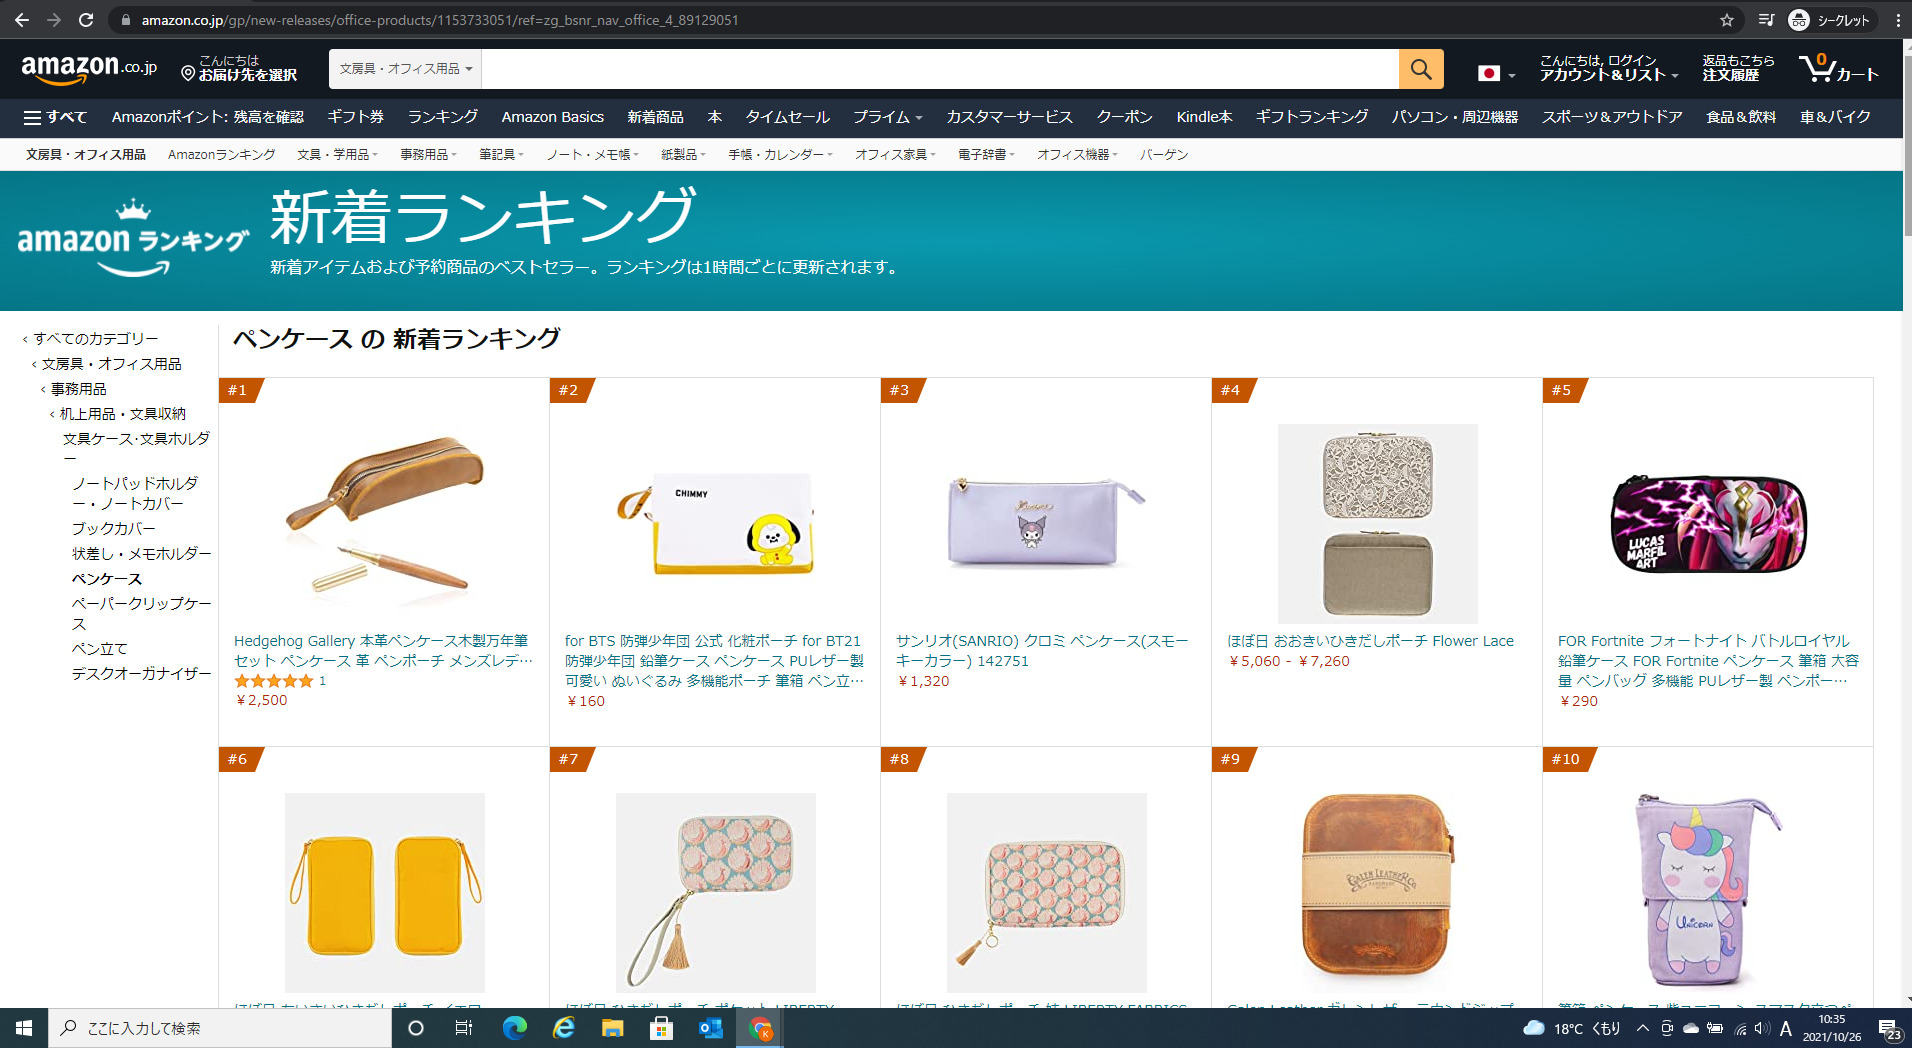Click the browser forward arrow

[54, 20]
